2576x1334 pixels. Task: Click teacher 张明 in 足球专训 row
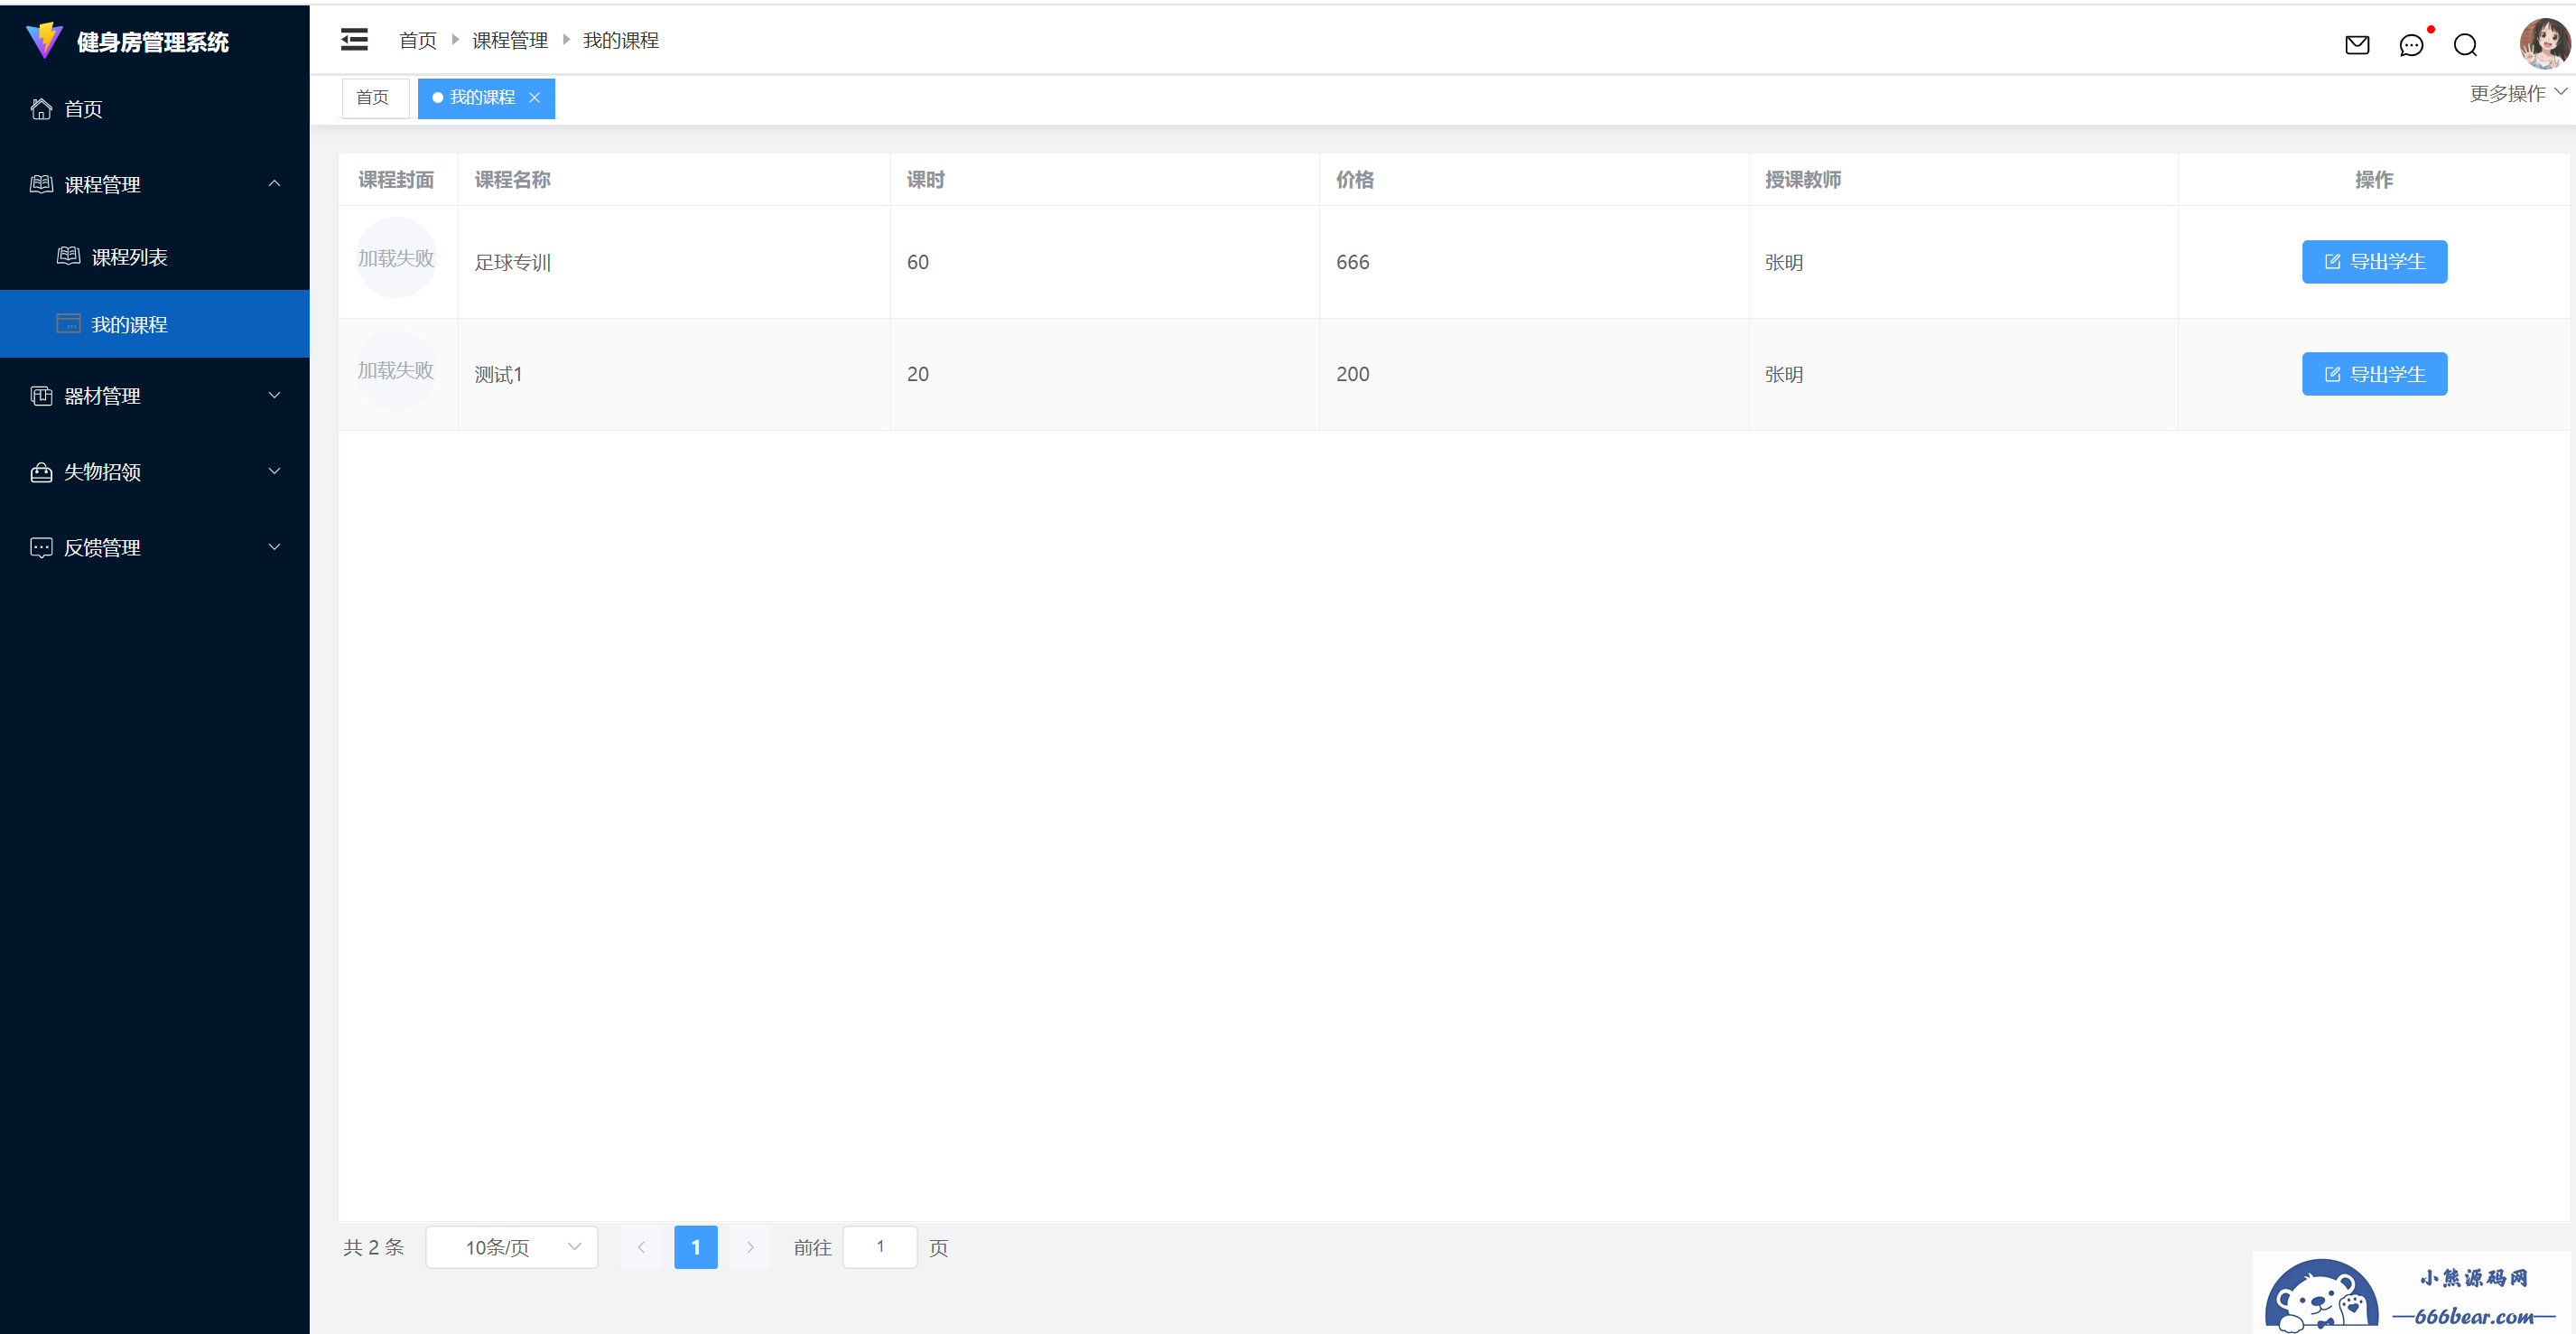point(1784,262)
